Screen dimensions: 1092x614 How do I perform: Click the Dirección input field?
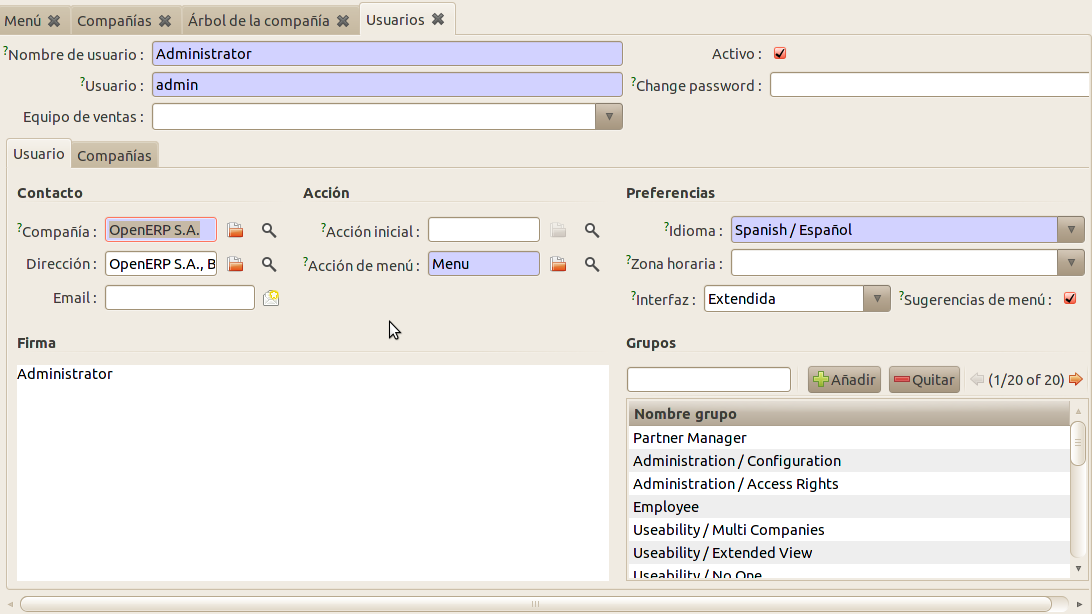click(161, 264)
